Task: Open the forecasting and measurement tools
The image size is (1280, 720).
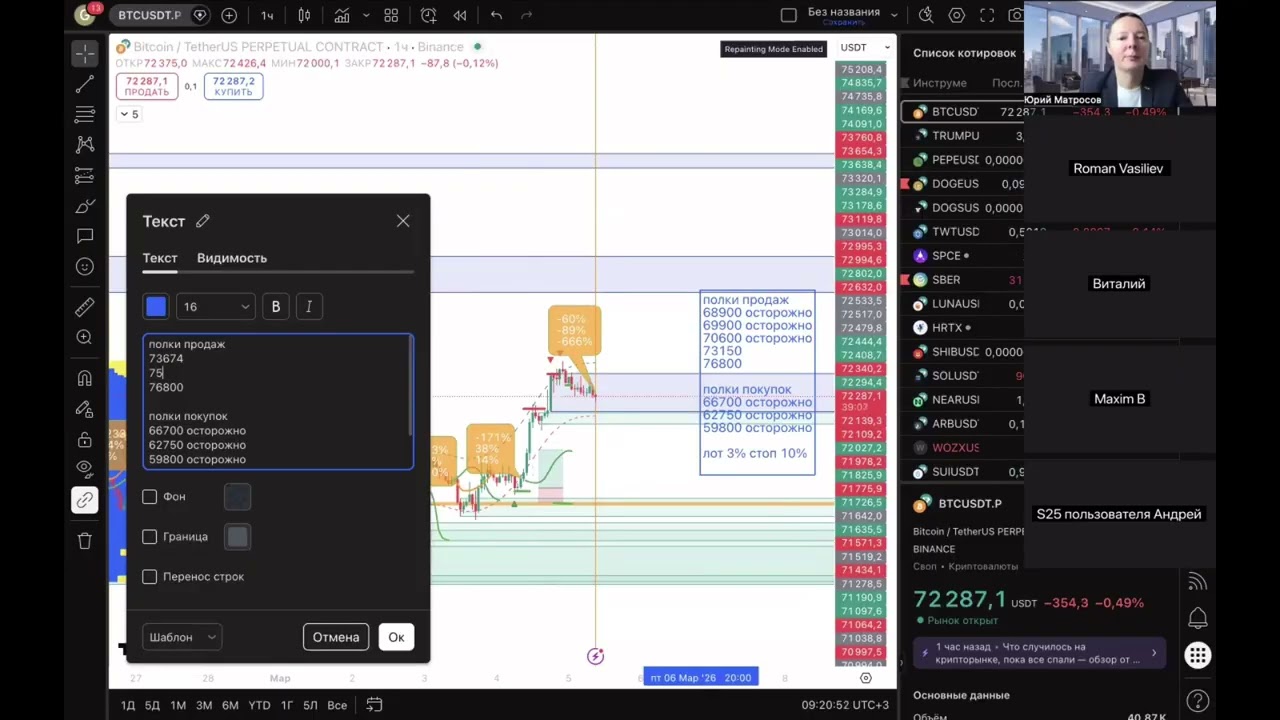Action: pyautogui.click(x=85, y=176)
